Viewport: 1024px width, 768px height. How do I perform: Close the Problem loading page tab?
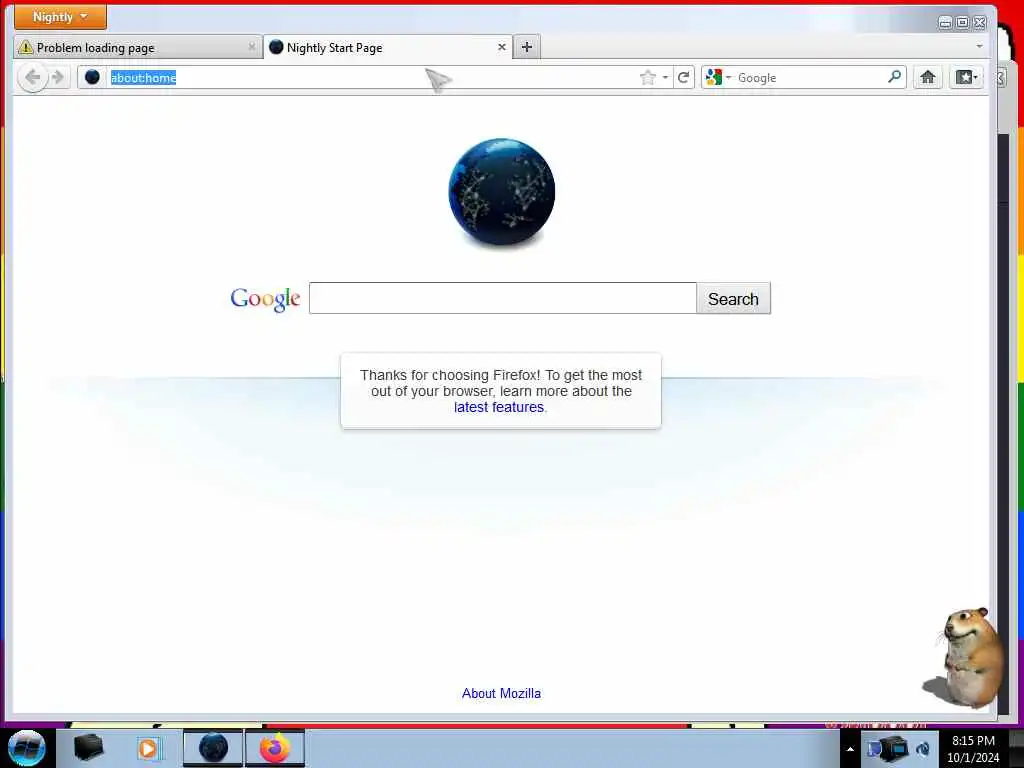coord(251,47)
